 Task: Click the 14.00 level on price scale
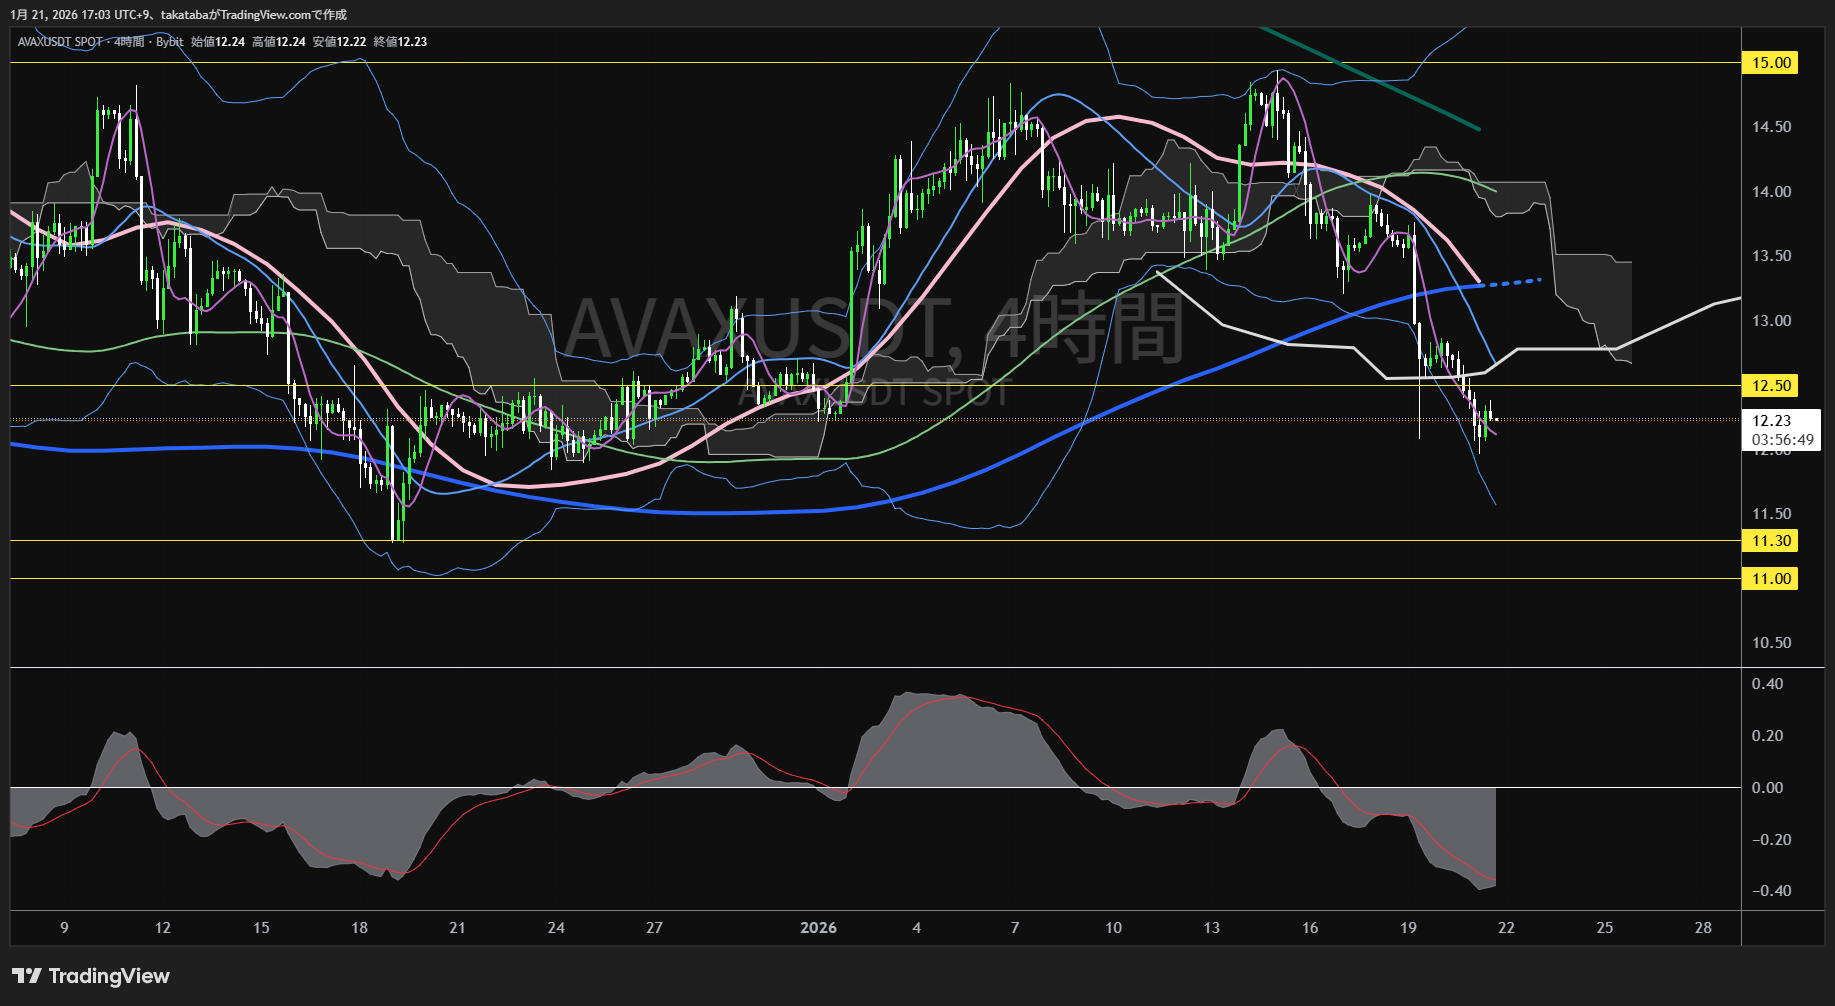pyautogui.click(x=1771, y=192)
